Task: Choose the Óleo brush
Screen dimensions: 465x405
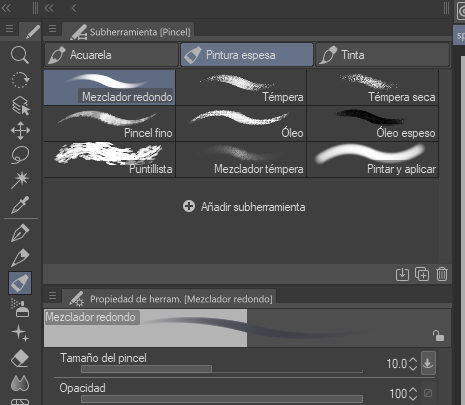Action: pyautogui.click(x=241, y=123)
